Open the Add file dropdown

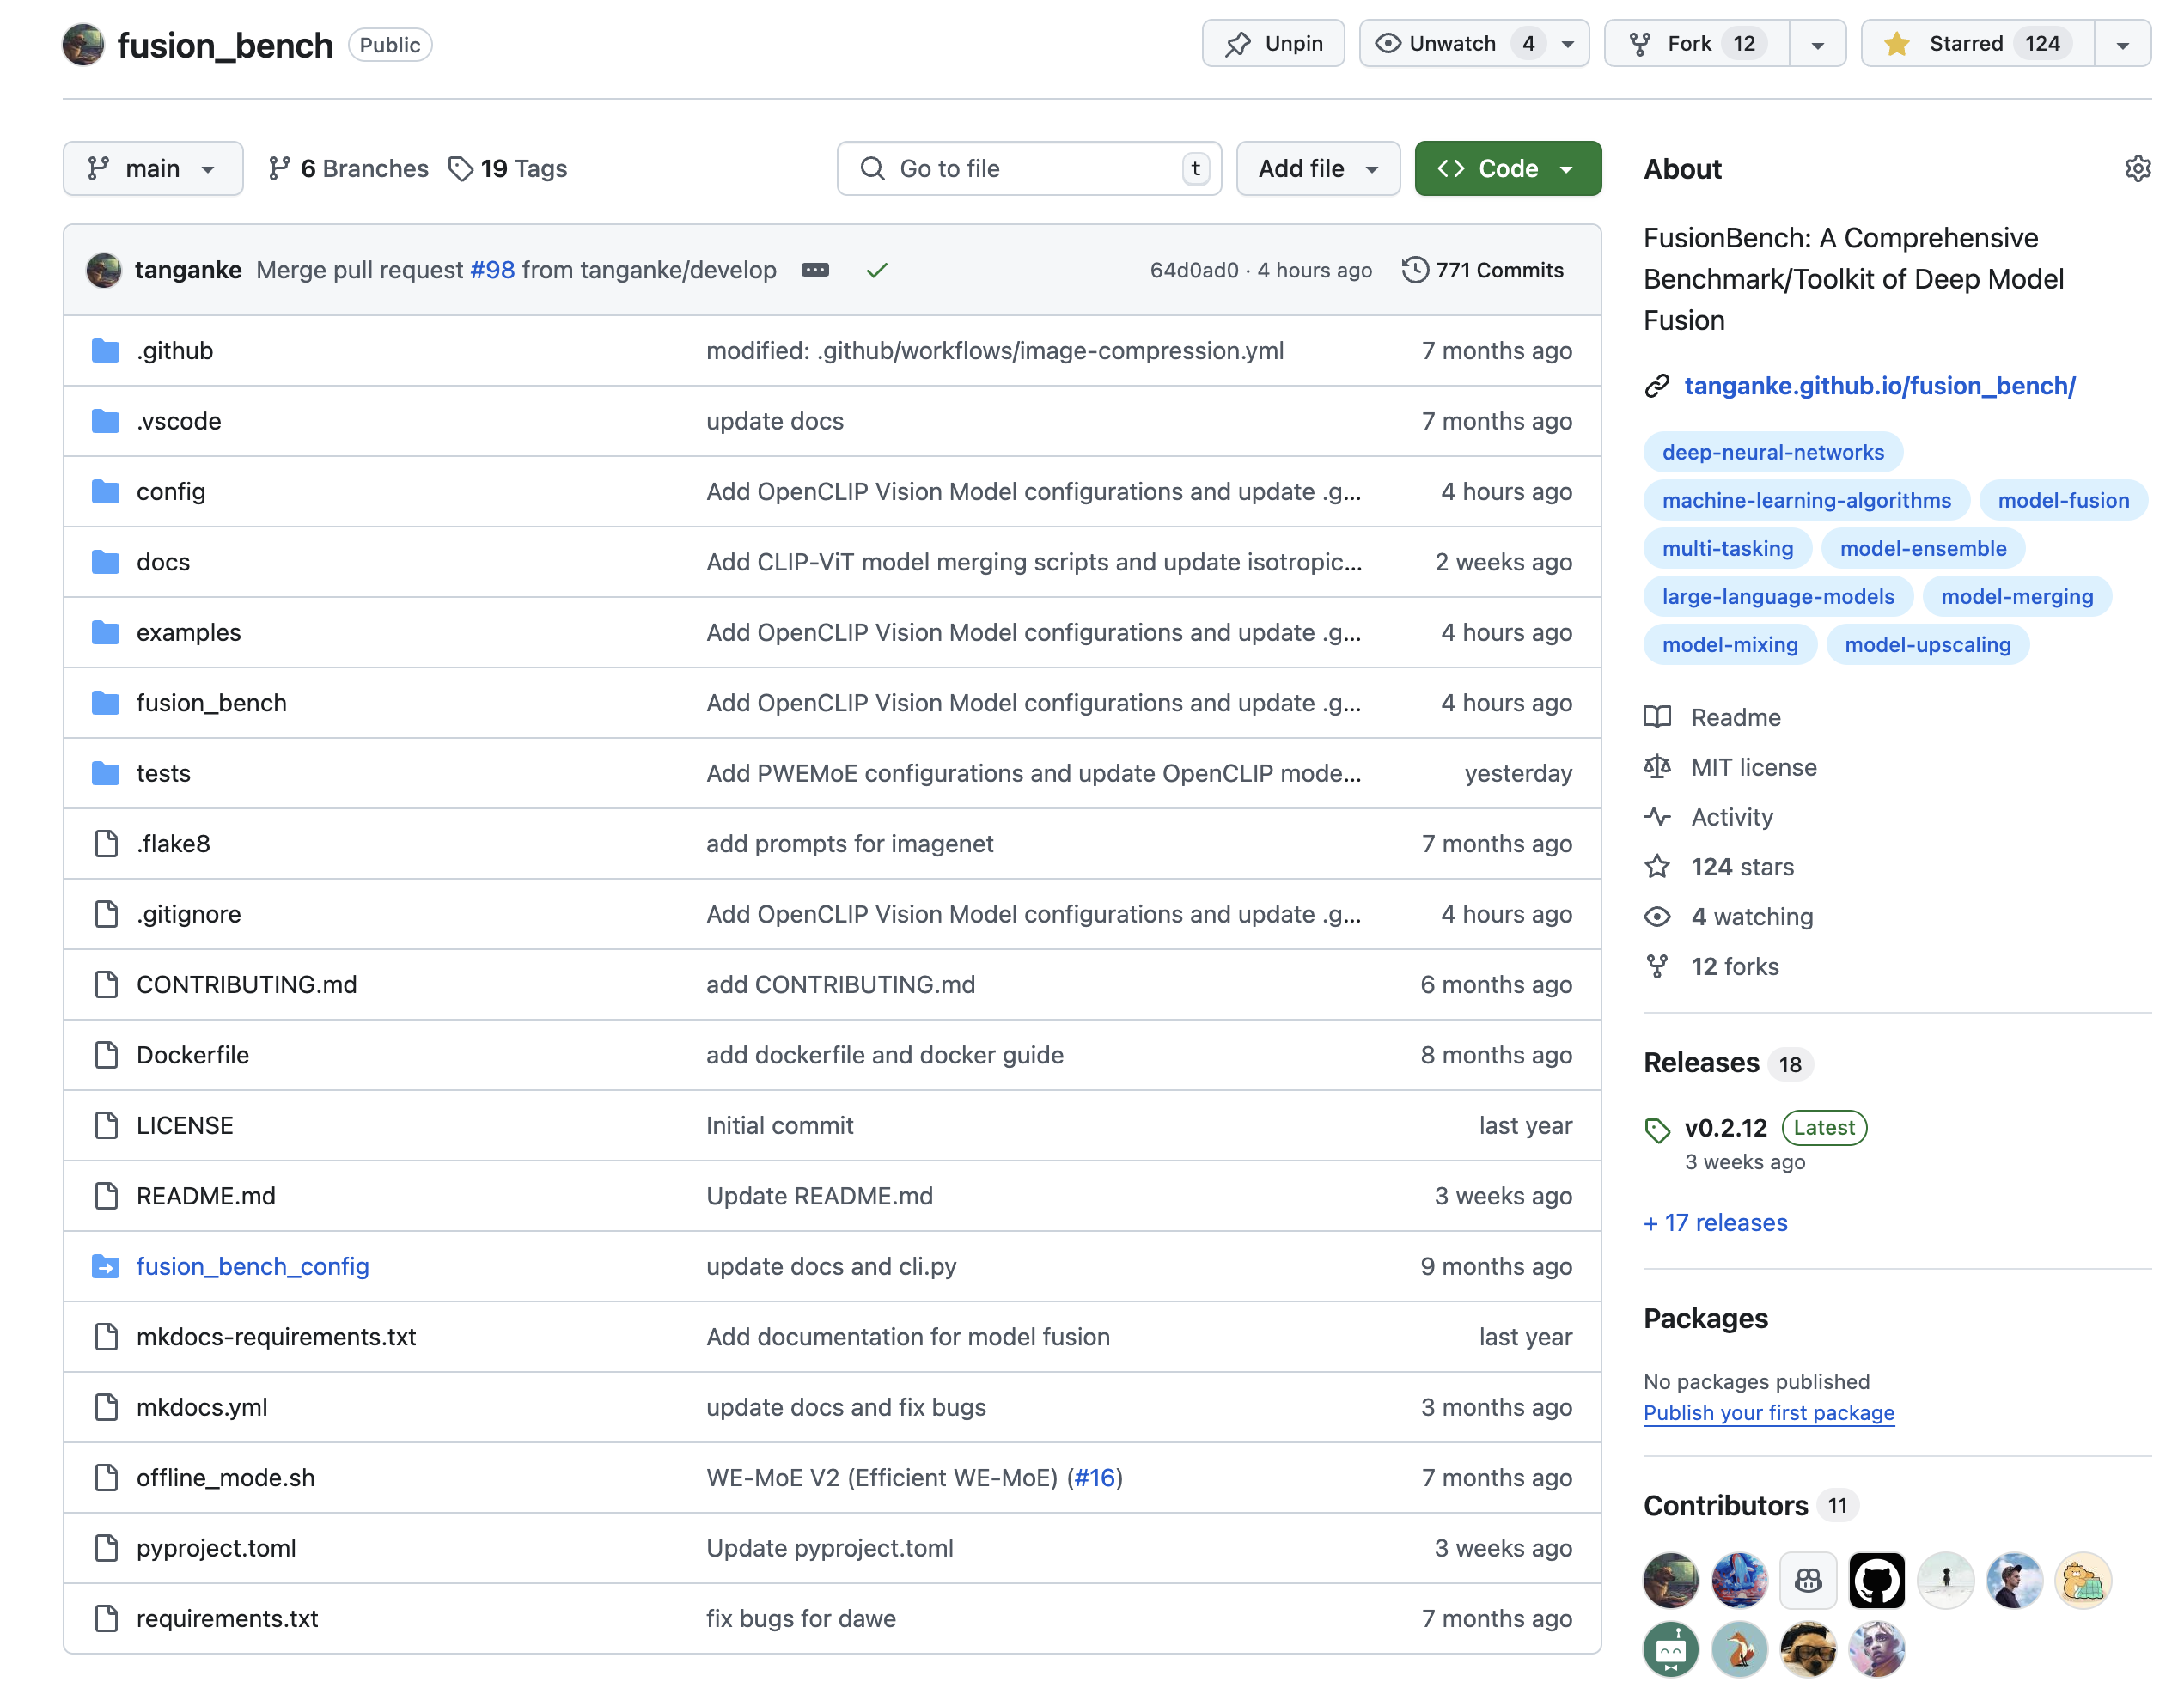[x=1317, y=168]
